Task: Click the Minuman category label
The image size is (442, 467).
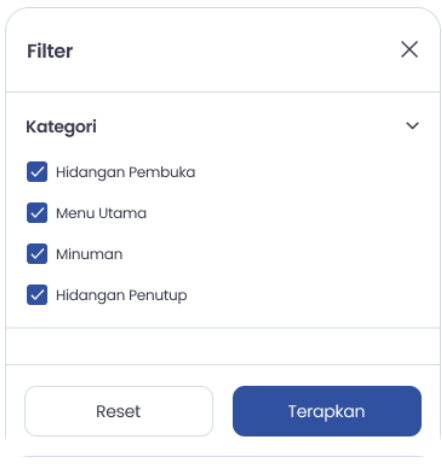Action: [x=89, y=254]
